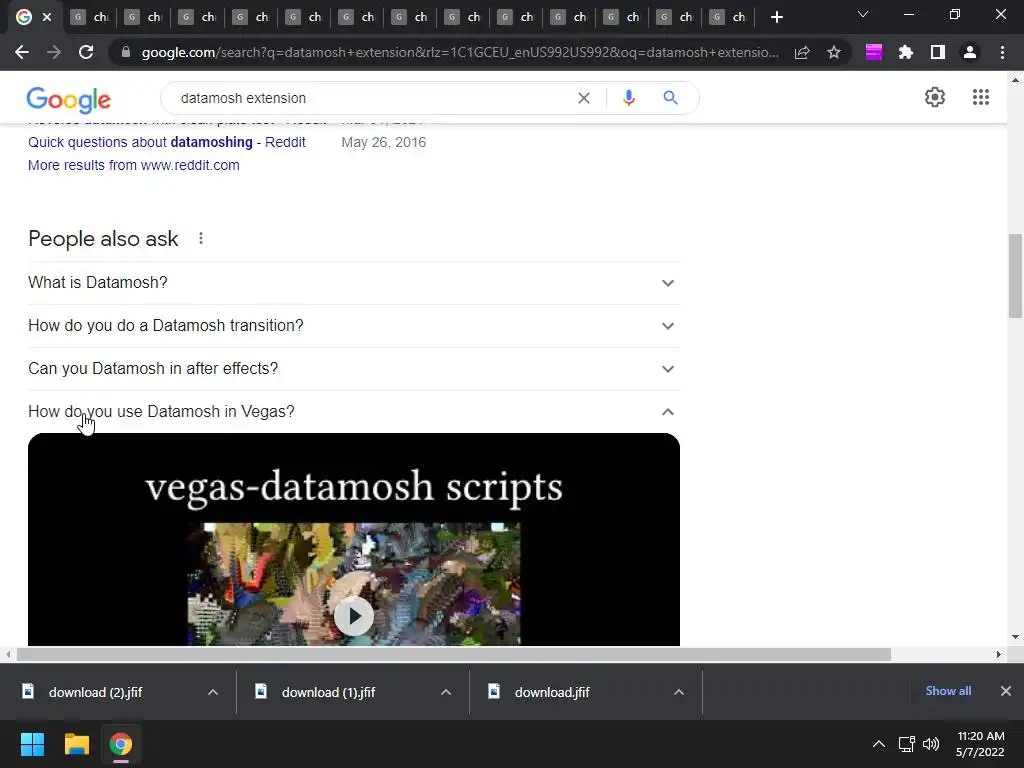The image size is (1024, 768).
Task: Open Google quick settings gear
Action: click(935, 97)
